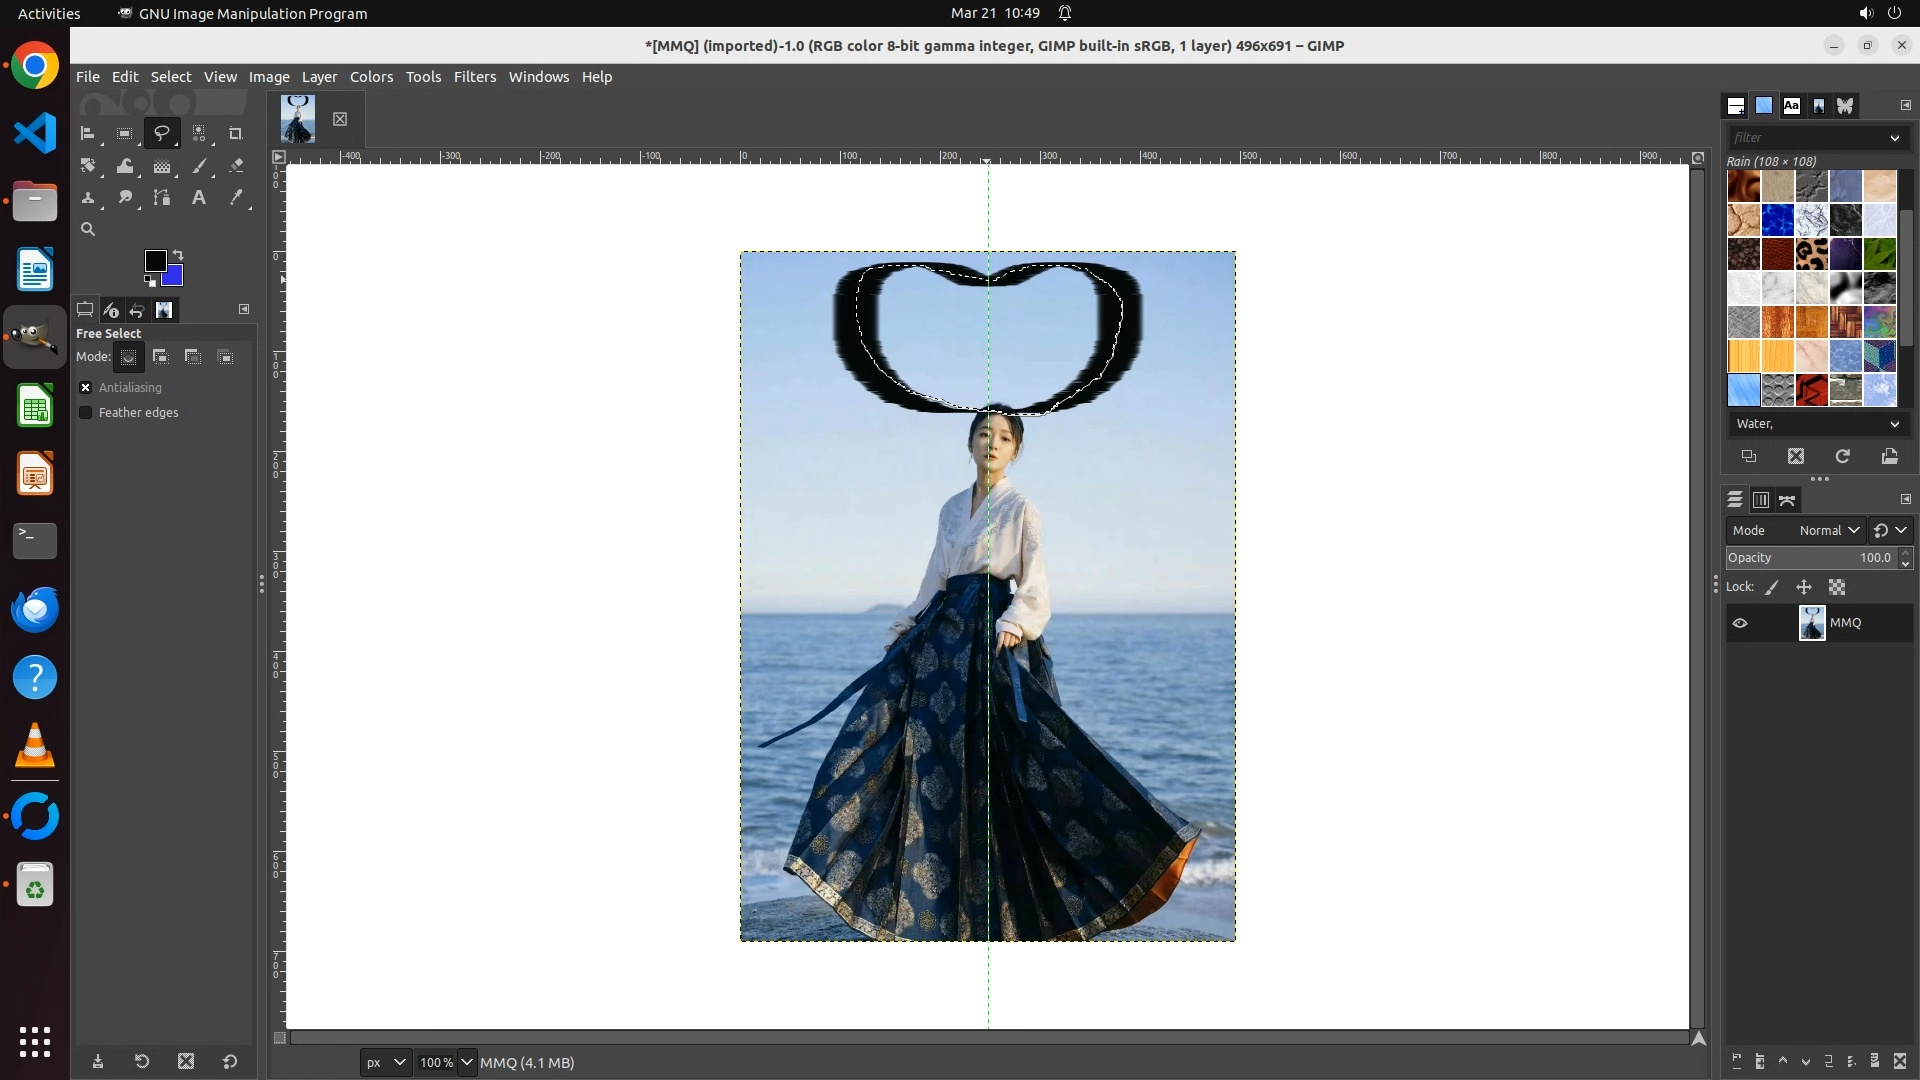
Task: Select the Text tool
Action: pos(199,198)
